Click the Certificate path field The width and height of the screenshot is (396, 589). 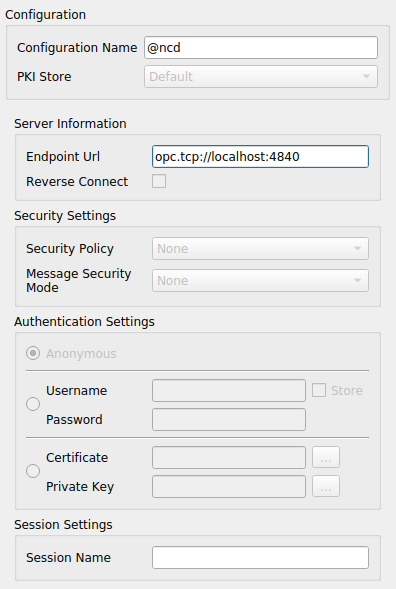tap(229, 457)
